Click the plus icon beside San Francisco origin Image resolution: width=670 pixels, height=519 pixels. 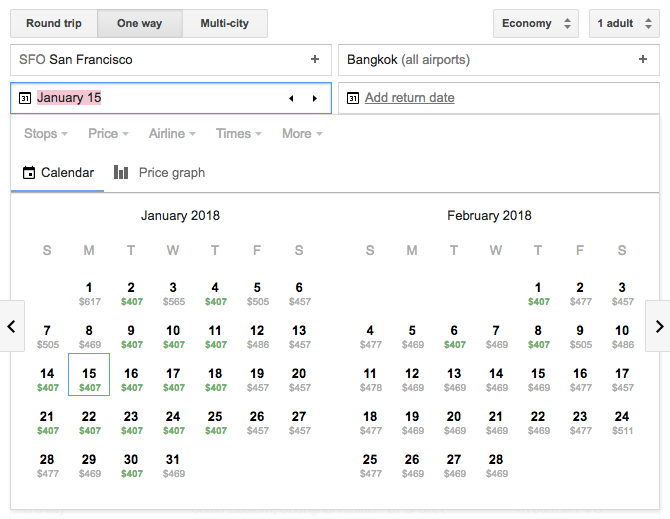tap(315, 60)
